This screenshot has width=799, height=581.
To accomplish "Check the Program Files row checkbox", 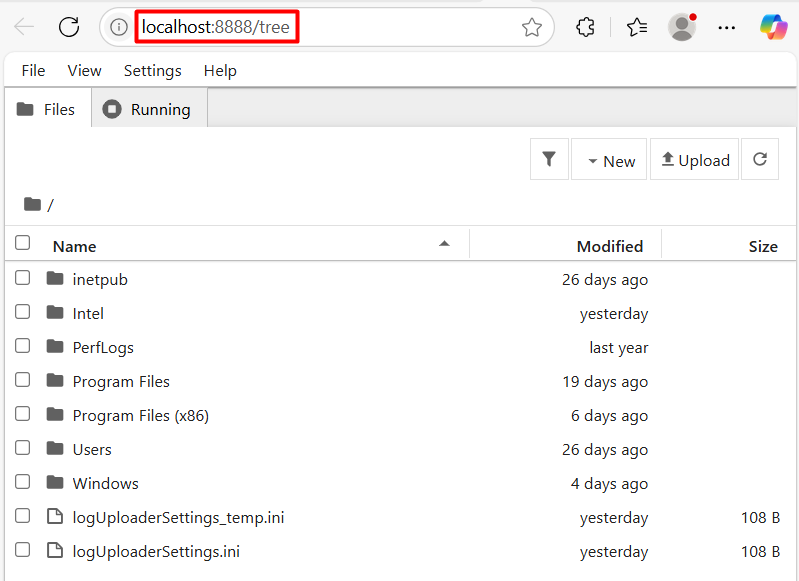I will pyautogui.click(x=22, y=380).
